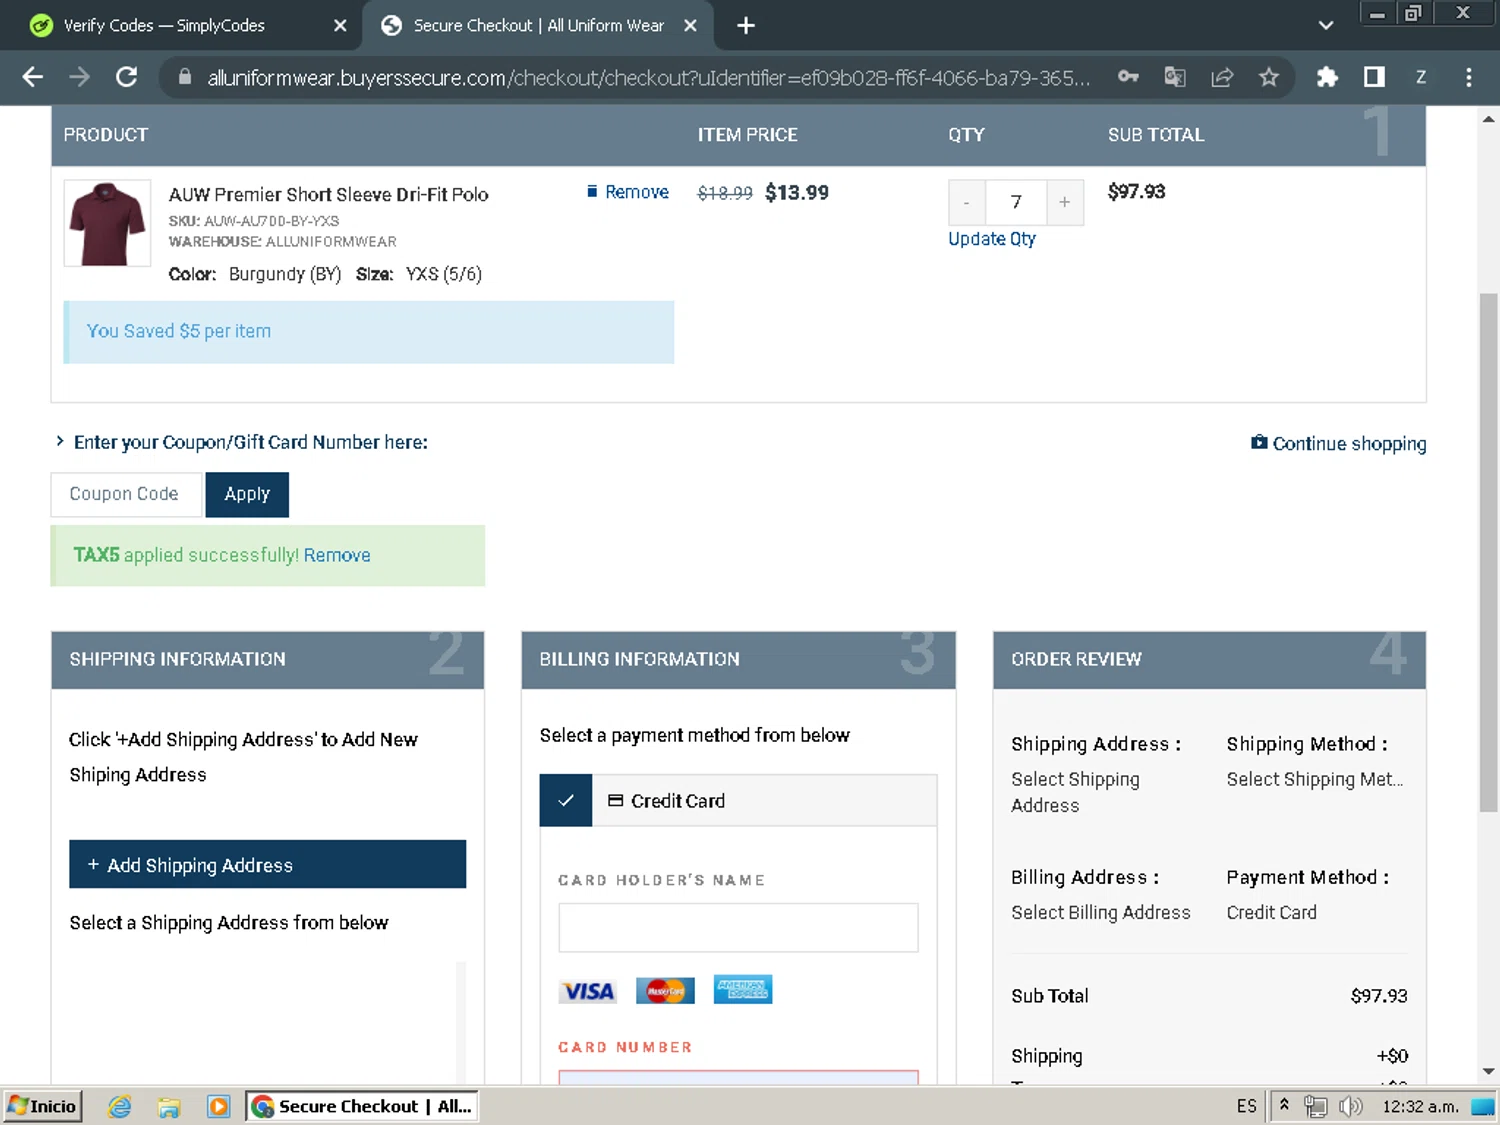This screenshot has height=1125, width=1500.
Task: Click the Coupon Code input field
Action: tap(126, 494)
